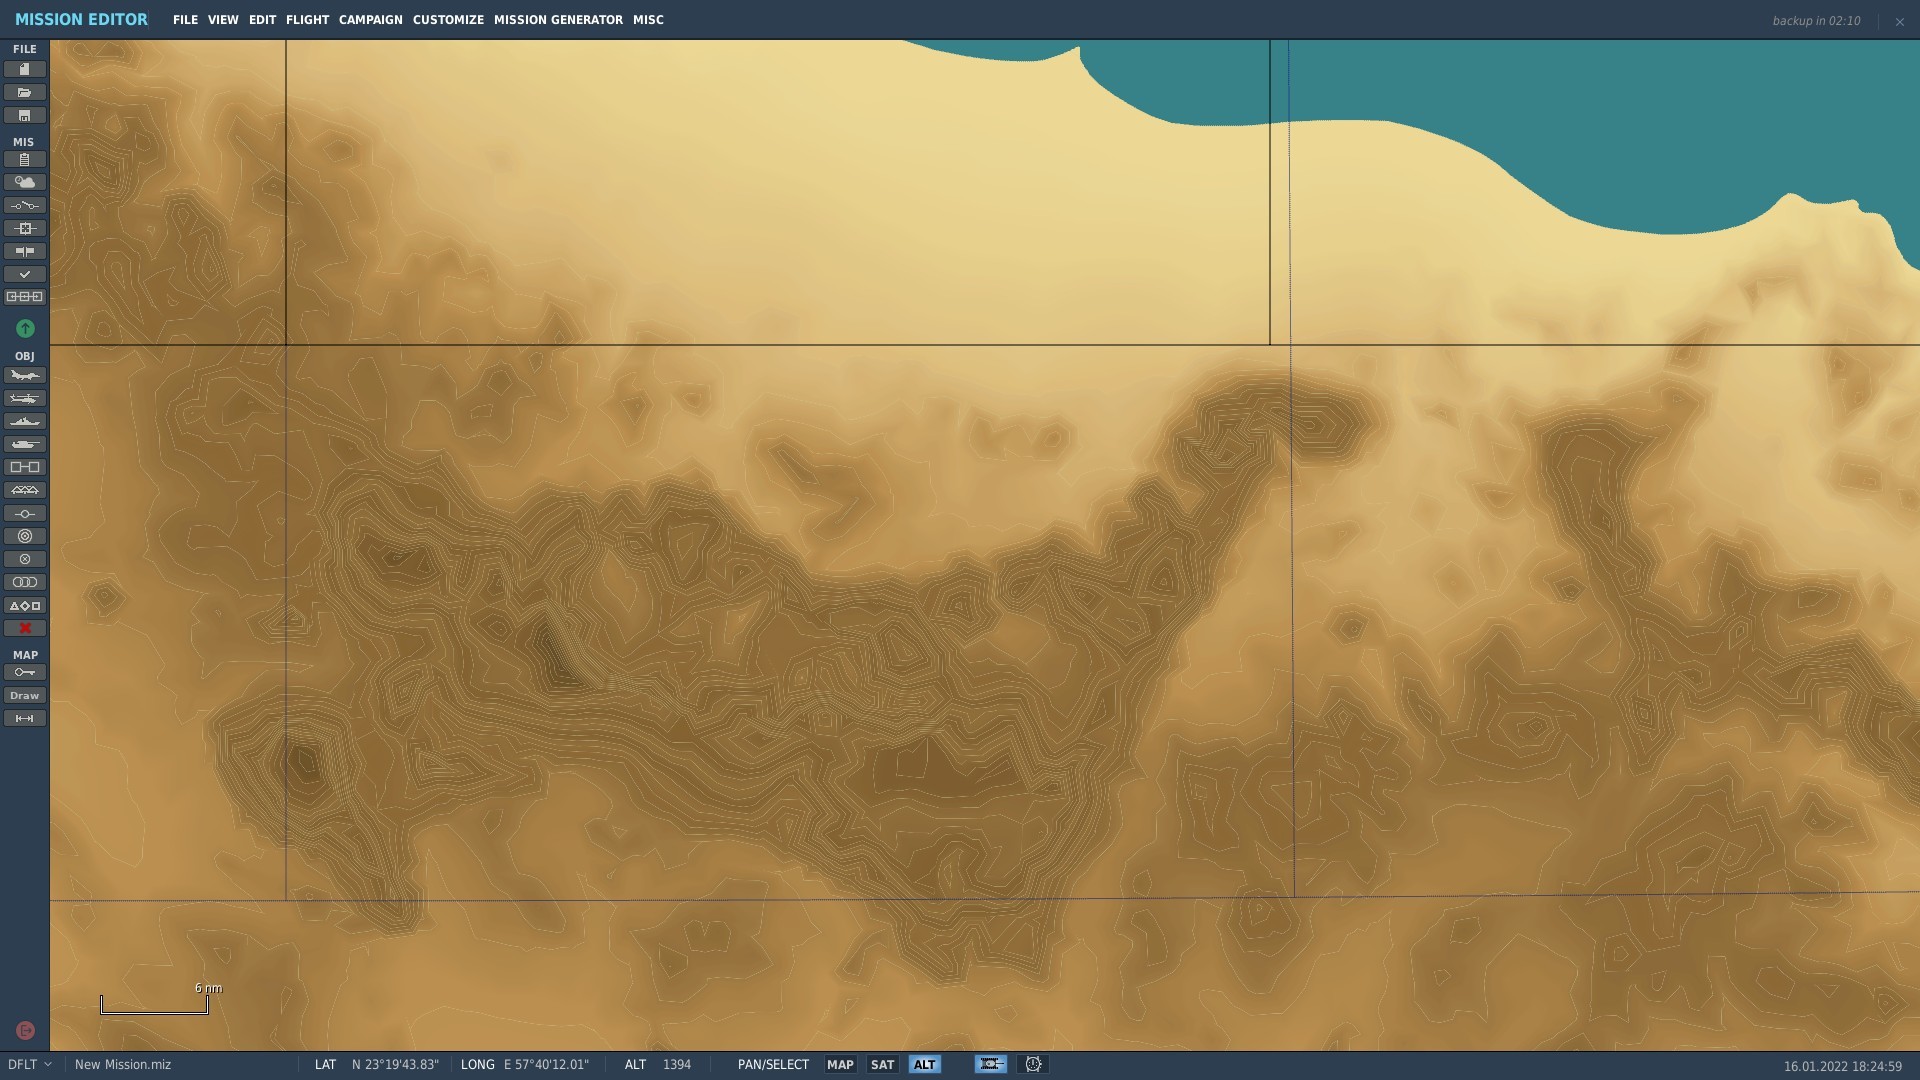Image resolution: width=1920 pixels, height=1080 pixels.
Task: Click the New Mission.miz file name
Action: click(x=123, y=1064)
